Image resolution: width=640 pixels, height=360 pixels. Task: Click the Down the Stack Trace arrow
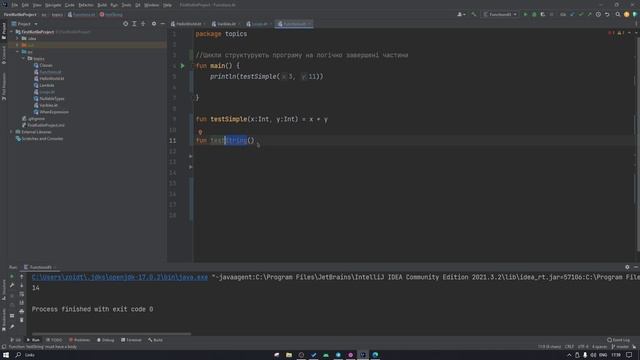coord(22,285)
